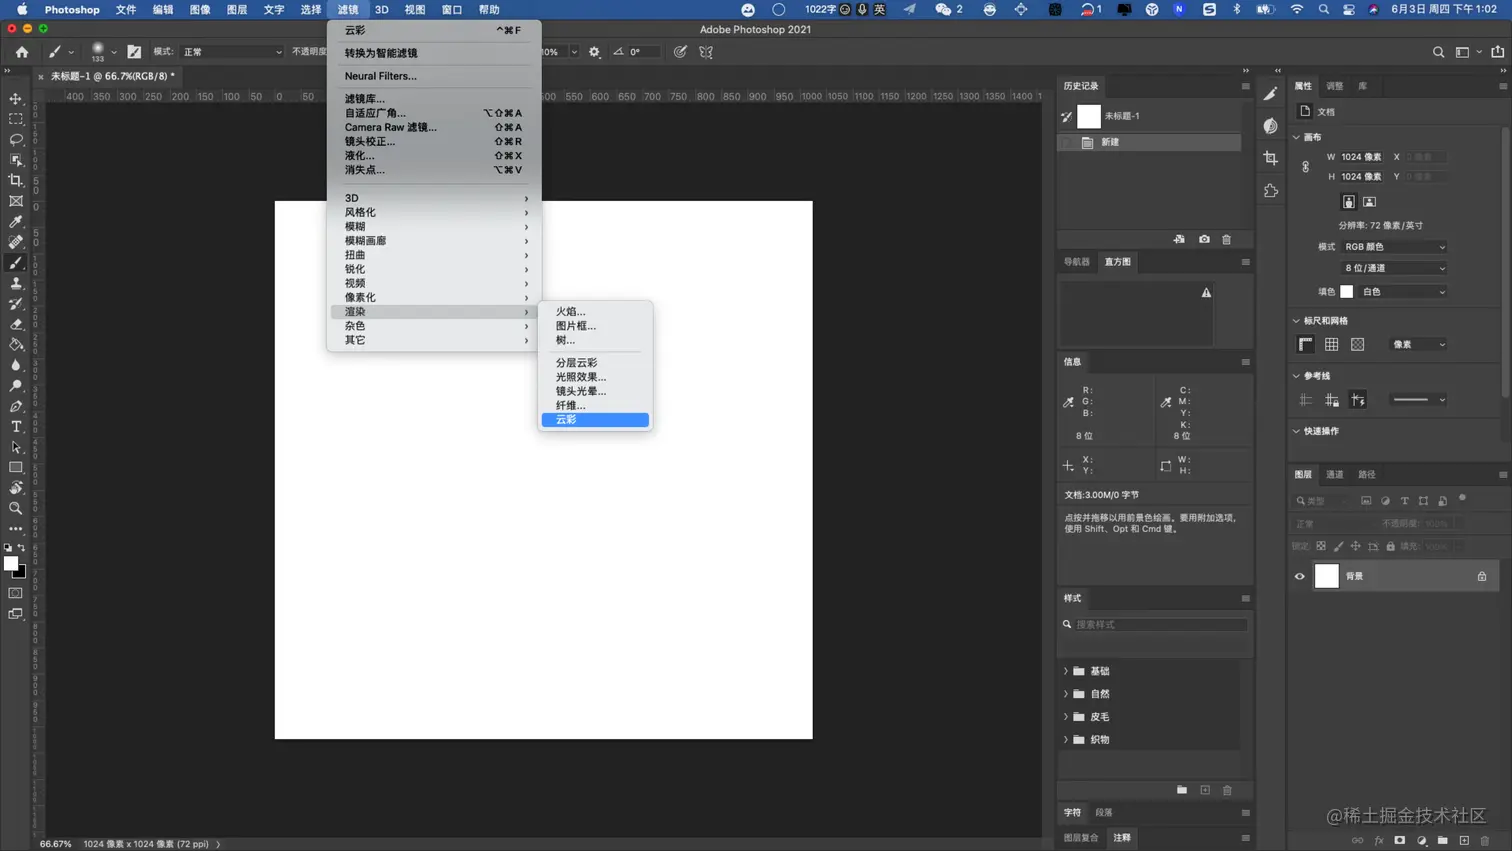Image resolution: width=1512 pixels, height=851 pixels.
Task: Click the white 填色 color swatch
Action: click(1347, 292)
